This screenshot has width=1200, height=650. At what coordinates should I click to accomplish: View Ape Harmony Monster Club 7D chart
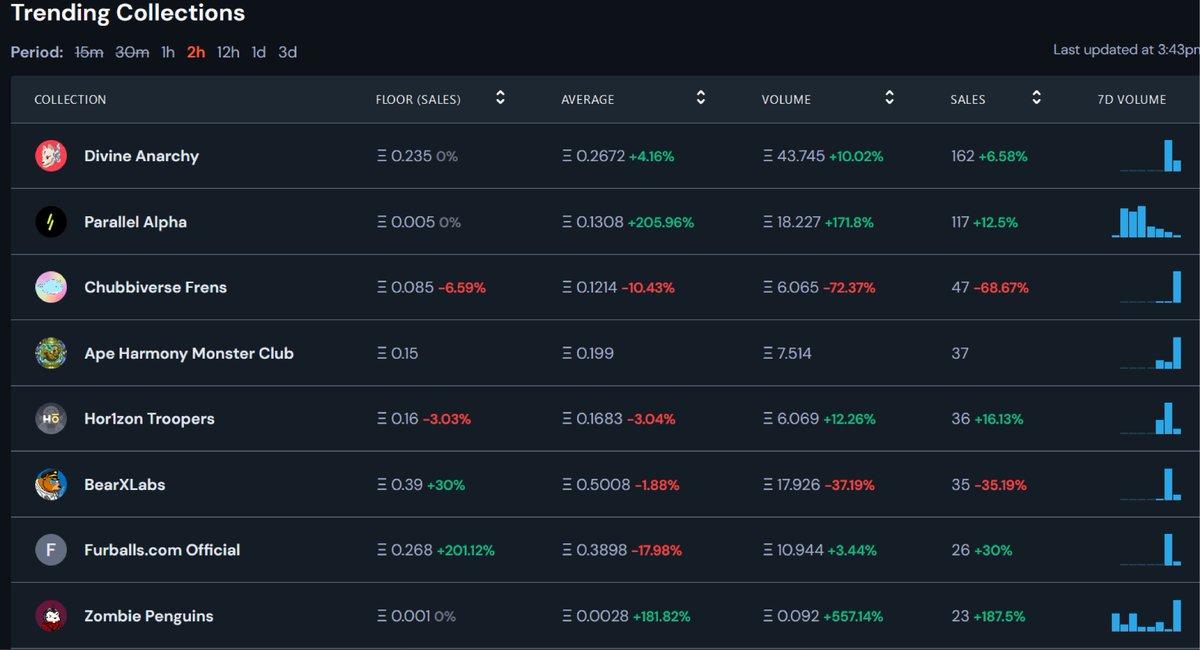click(1151, 353)
